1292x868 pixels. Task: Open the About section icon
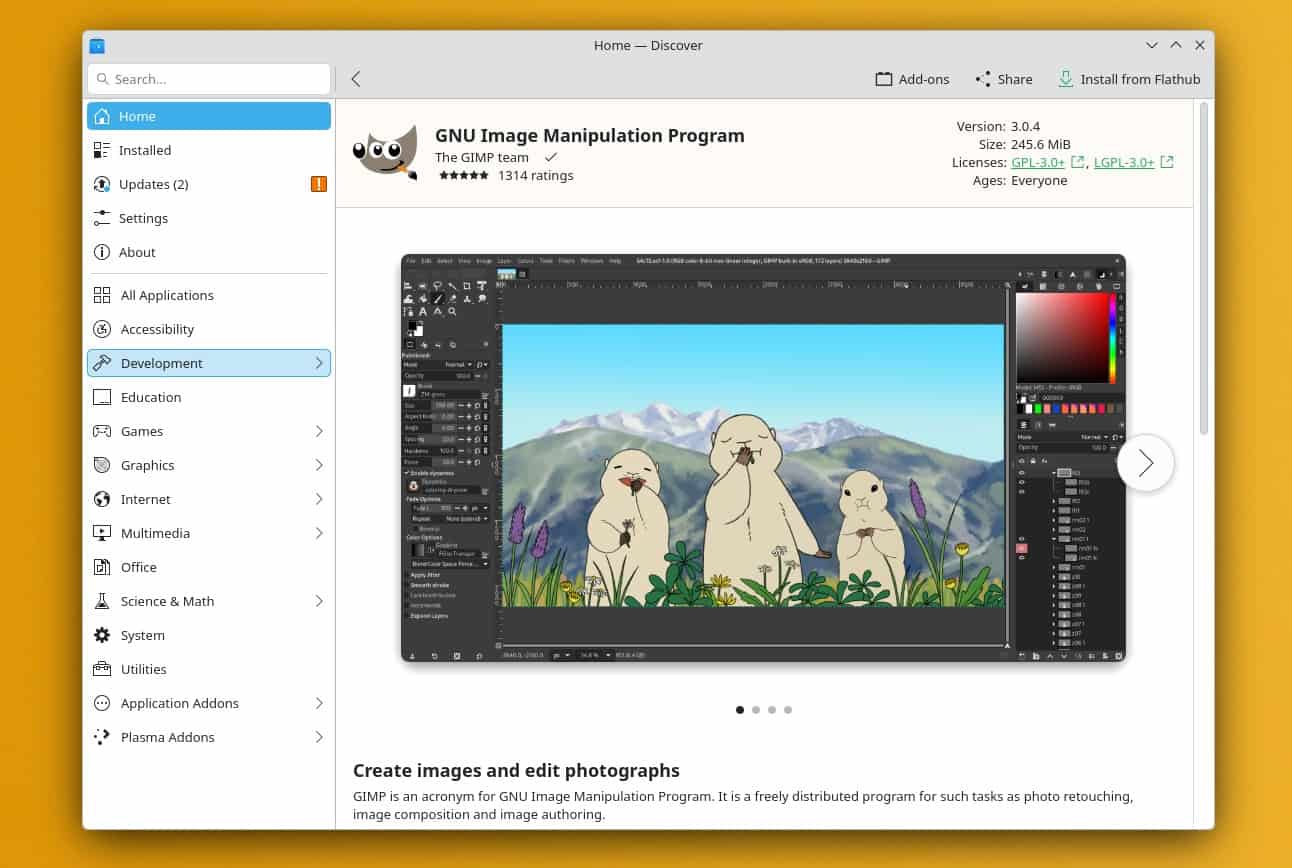tap(101, 252)
